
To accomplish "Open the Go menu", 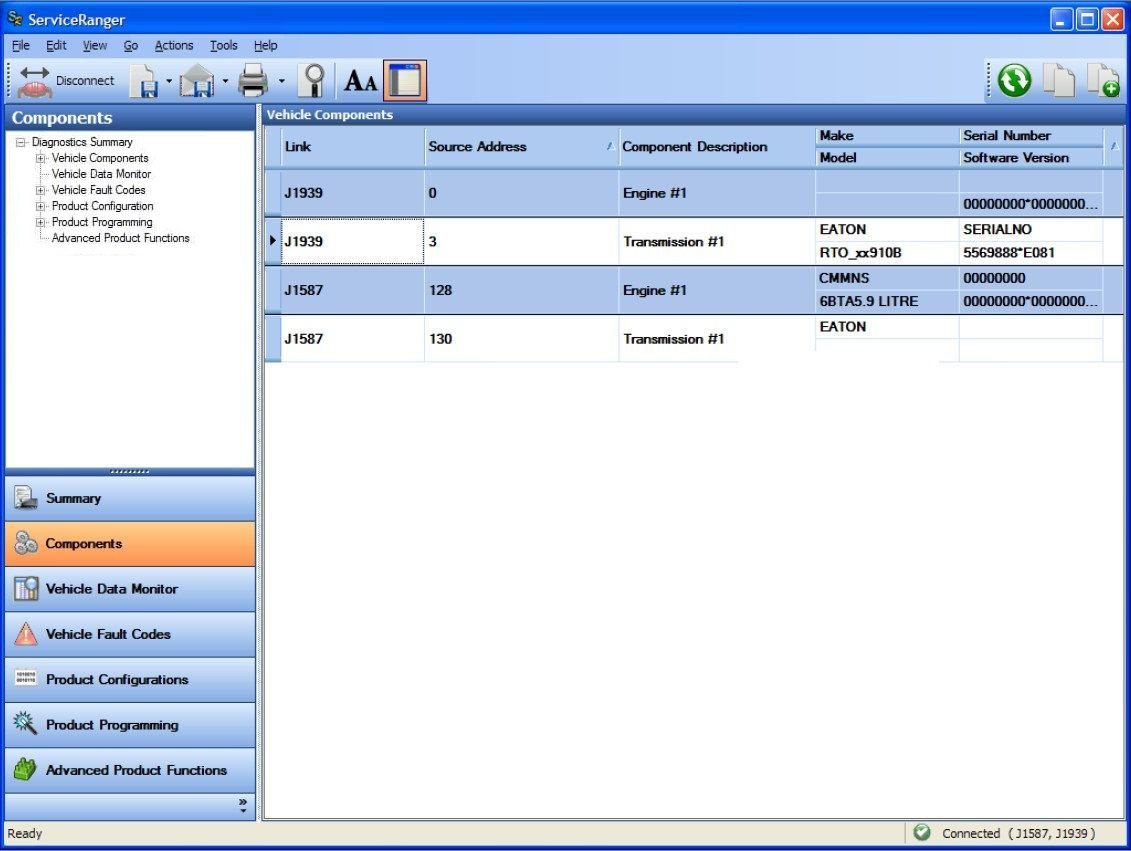I will click(131, 45).
